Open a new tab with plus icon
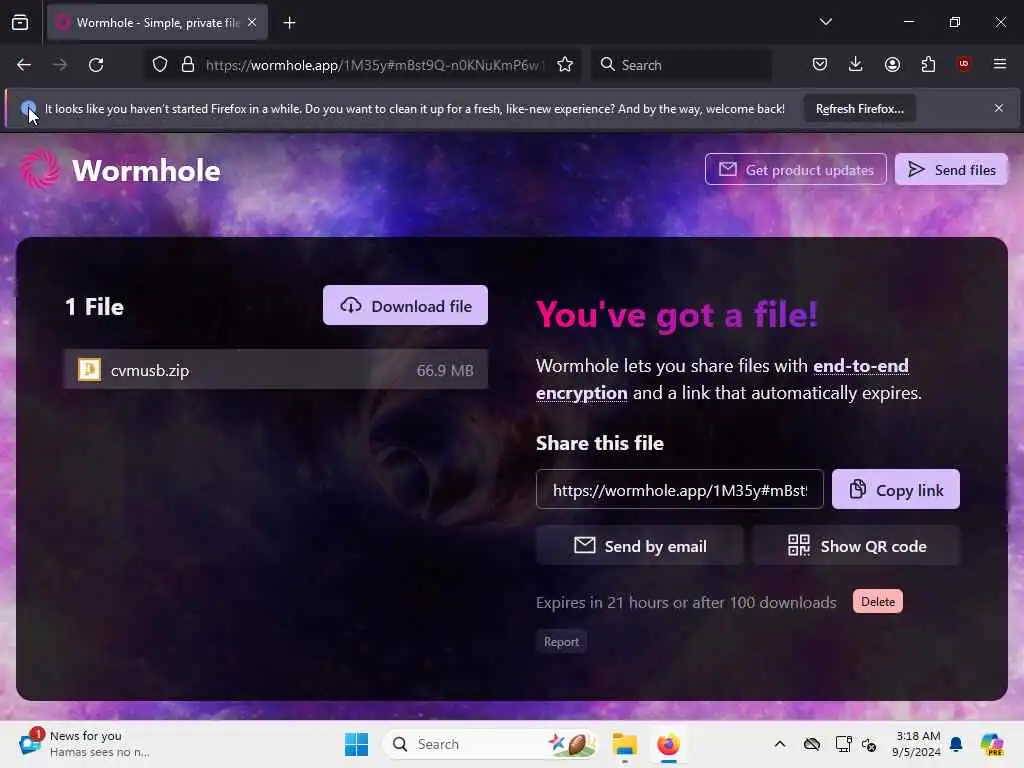The width and height of the screenshot is (1024, 768). [289, 23]
